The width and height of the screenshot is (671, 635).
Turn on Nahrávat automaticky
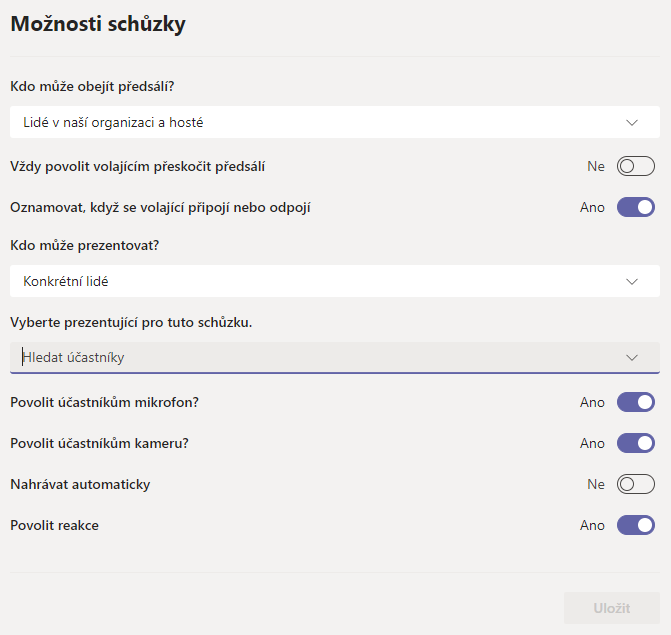pos(635,484)
